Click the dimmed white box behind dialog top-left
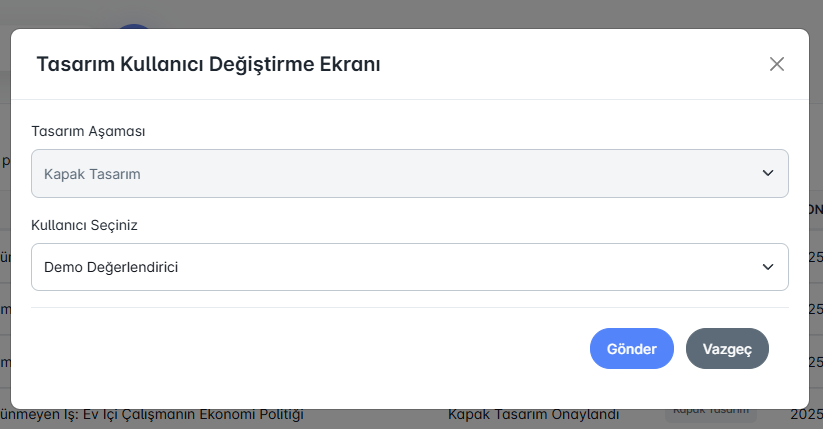The image size is (823, 429). click(50, 24)
